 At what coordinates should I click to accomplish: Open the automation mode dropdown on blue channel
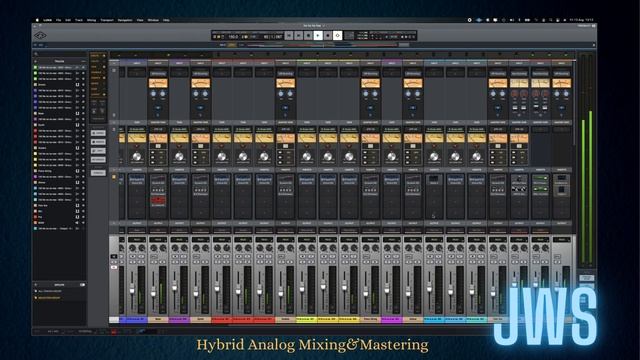(x=137, y=240)
